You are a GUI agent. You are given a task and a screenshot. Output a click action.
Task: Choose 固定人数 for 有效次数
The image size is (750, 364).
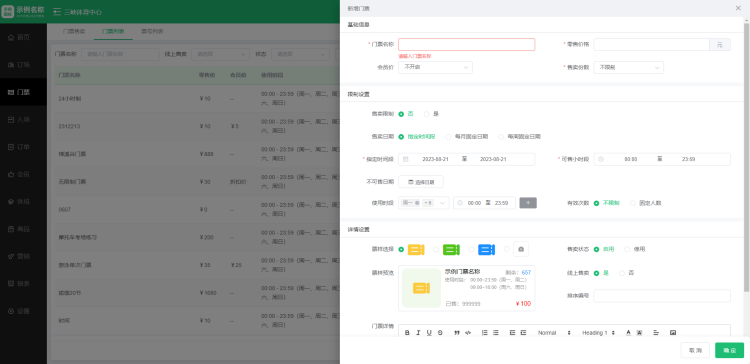(646, 203)
